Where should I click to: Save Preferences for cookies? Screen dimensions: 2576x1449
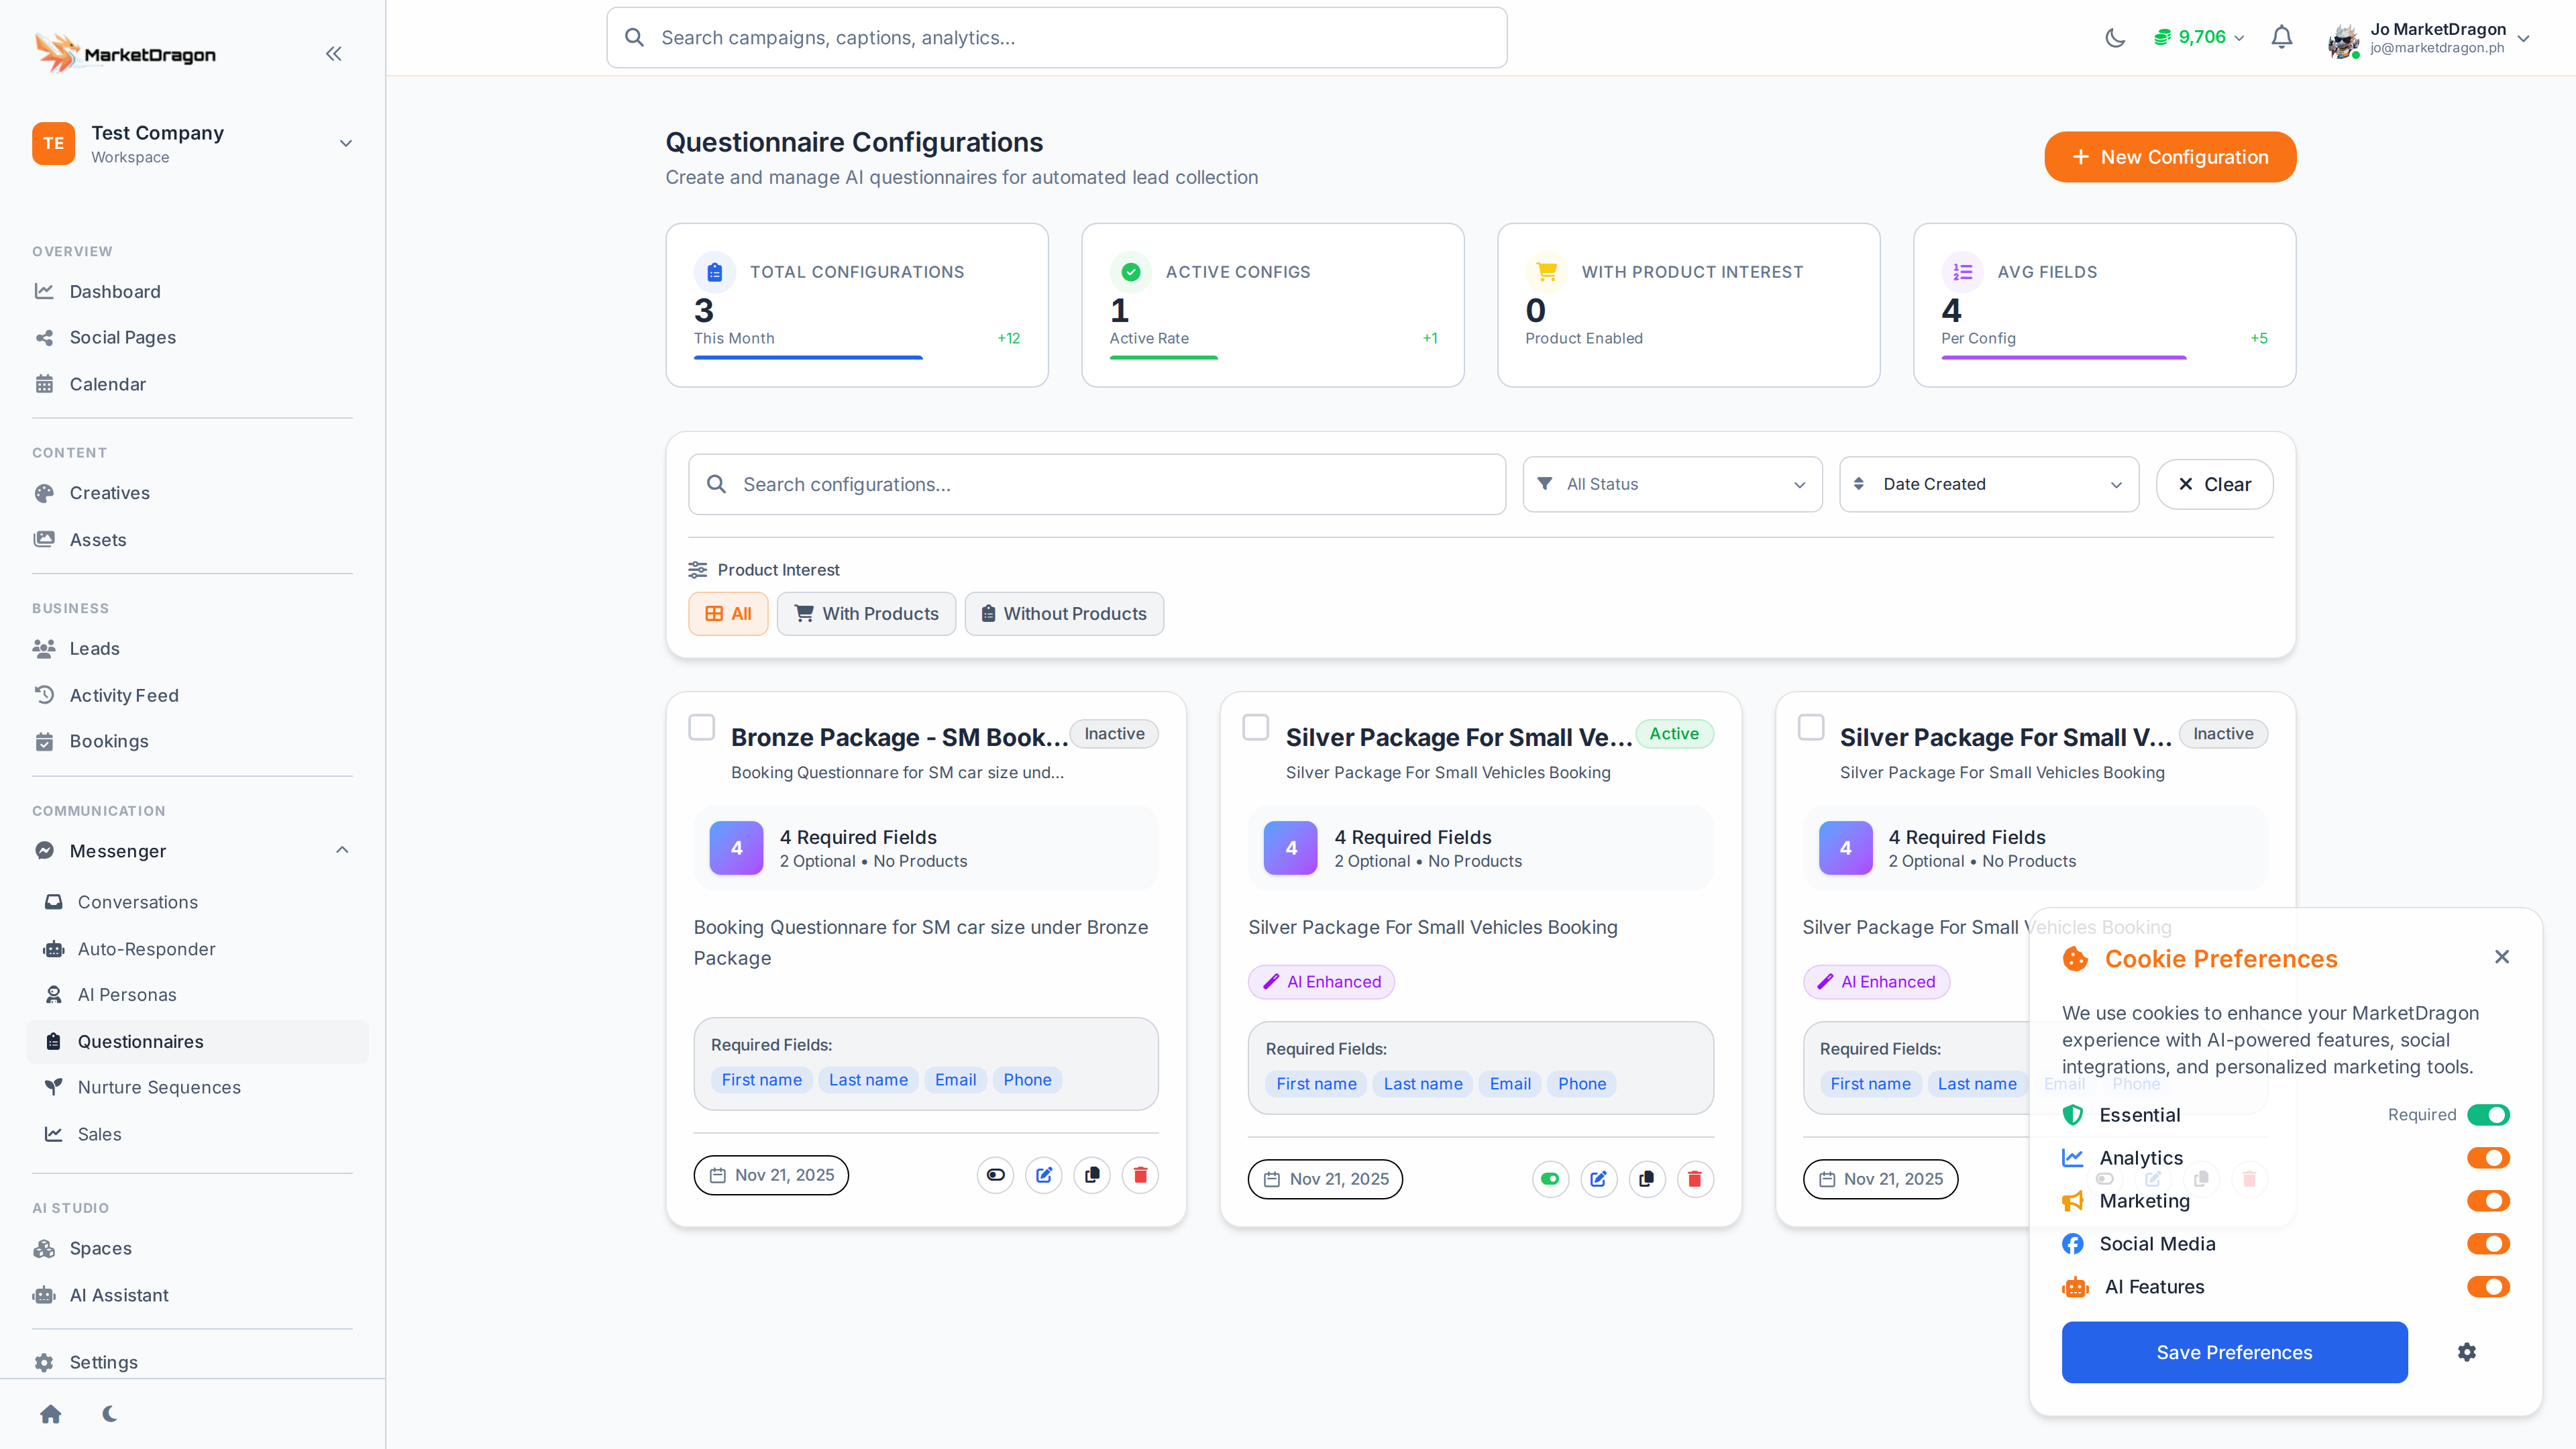coord(2234,1352)
